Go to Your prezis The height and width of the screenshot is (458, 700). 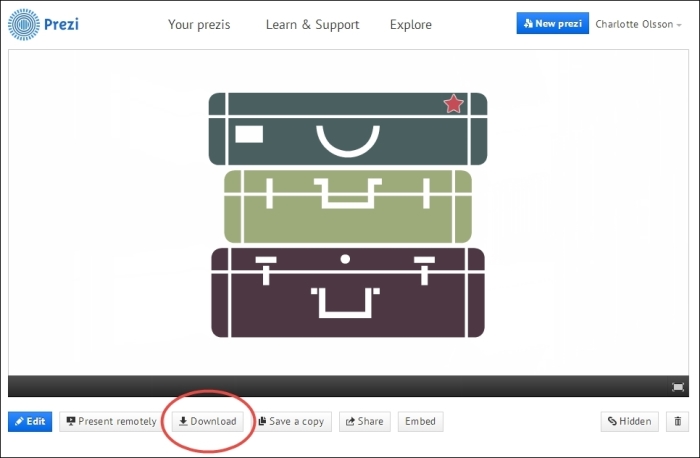click(198, 24)
